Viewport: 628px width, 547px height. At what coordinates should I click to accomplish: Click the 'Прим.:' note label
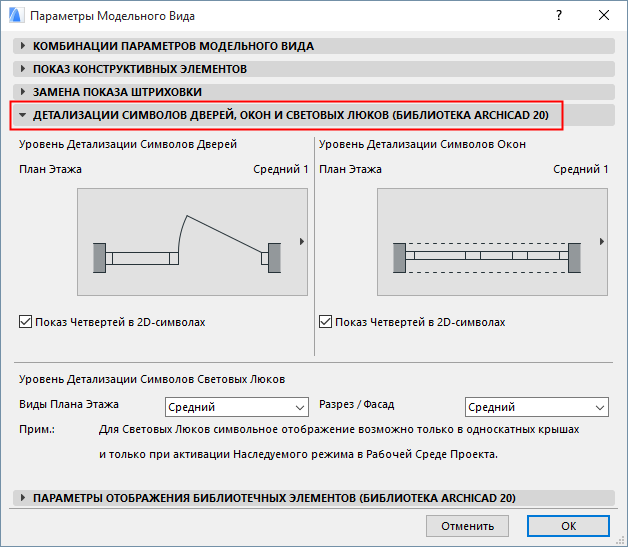pyautogui.click(x=37, y=429)
